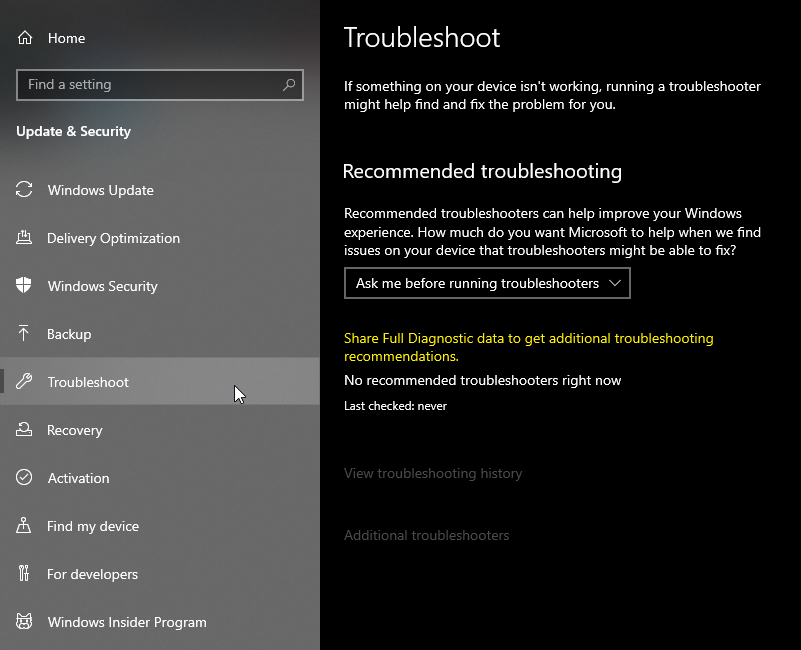This screenshot has height=650, width=801.
Task: Click the Delivery Optimization icon
Action: [25, 238]
